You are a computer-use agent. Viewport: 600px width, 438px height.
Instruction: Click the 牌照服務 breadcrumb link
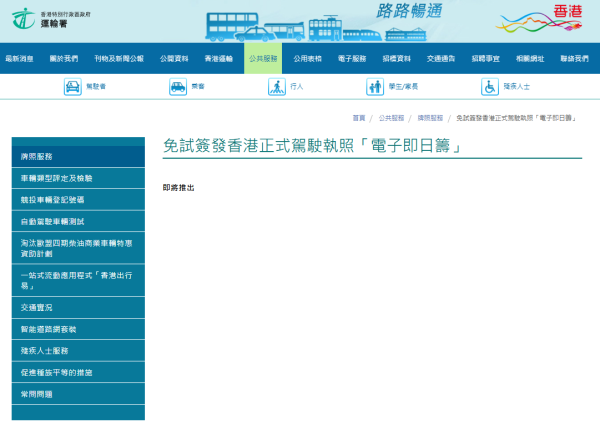pyautogui.click(x=430, y=118)
